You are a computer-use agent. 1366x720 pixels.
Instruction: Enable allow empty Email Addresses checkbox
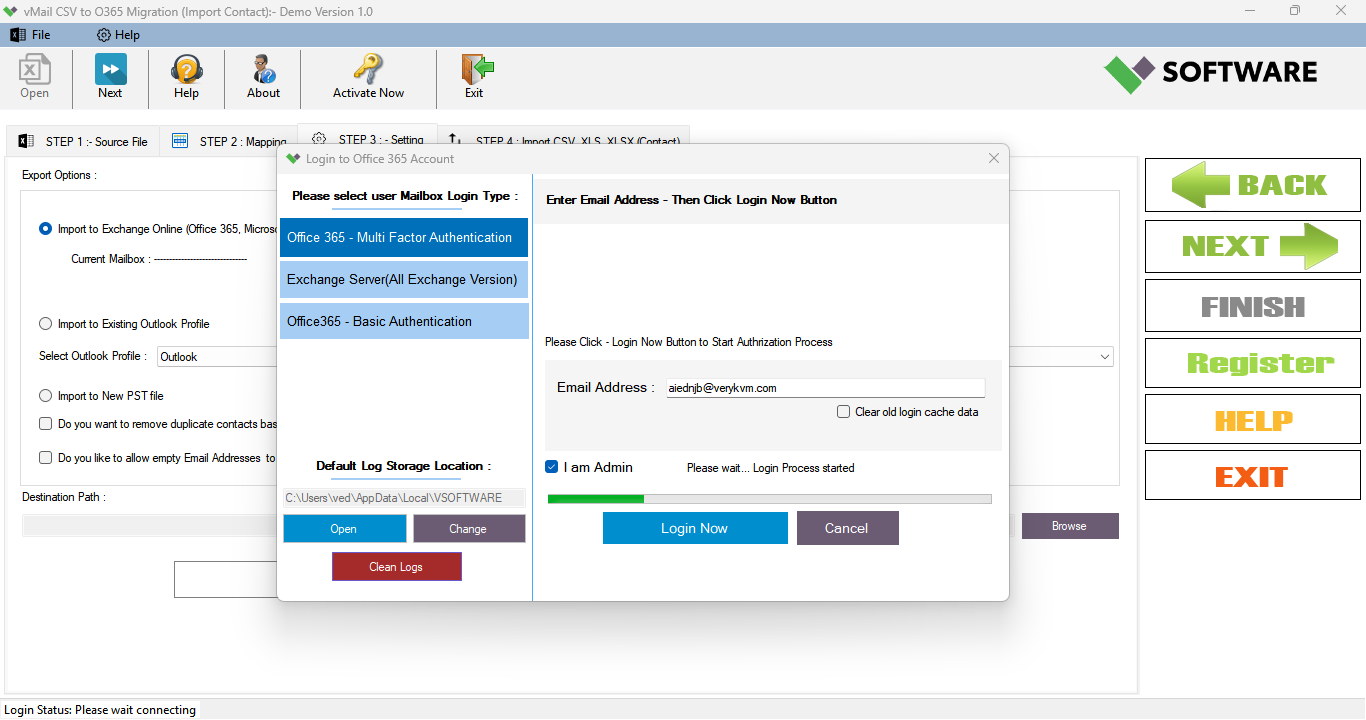tap(45, 458)
